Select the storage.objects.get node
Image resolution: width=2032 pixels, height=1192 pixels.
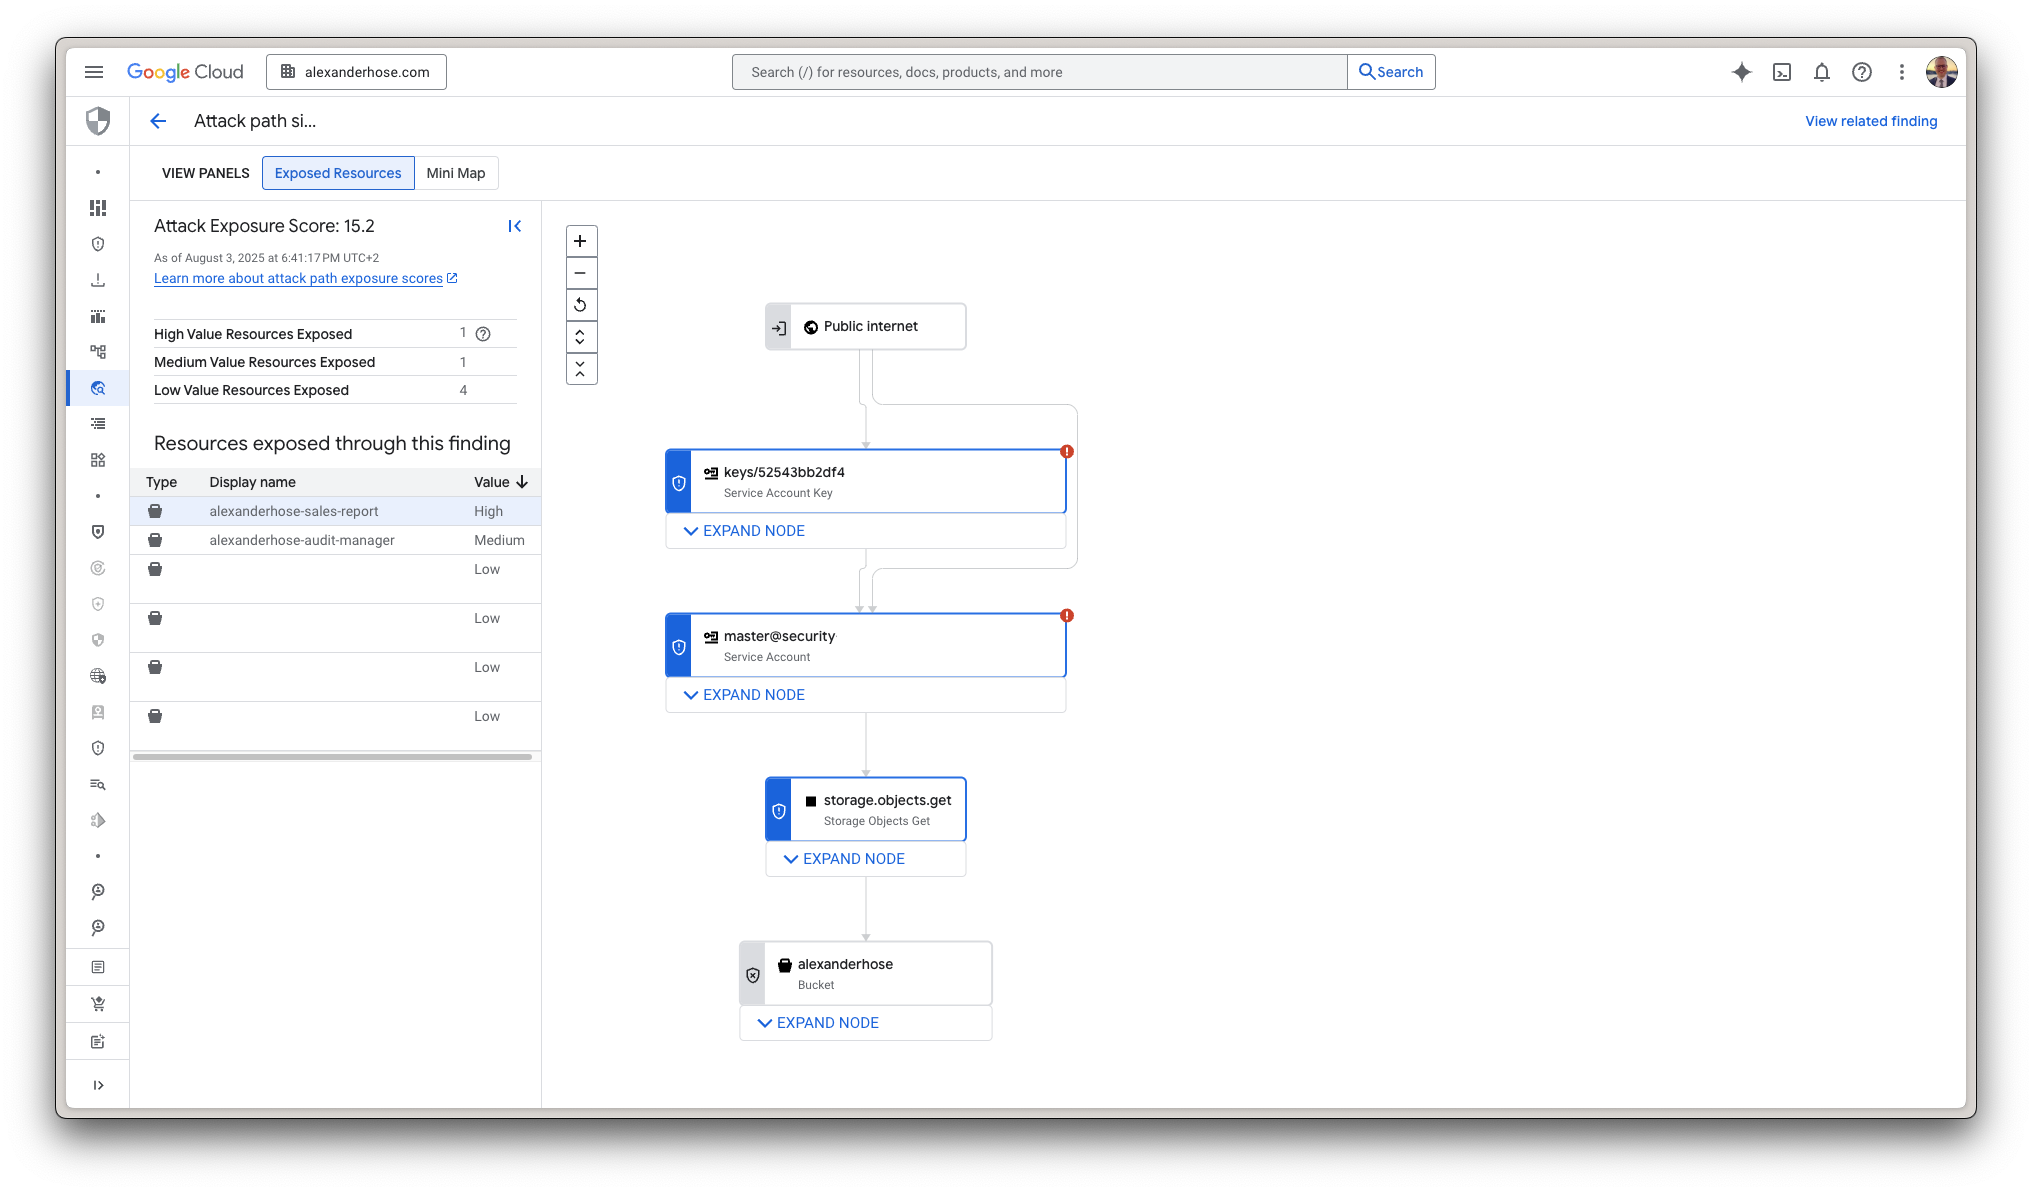tap(866, 809)
